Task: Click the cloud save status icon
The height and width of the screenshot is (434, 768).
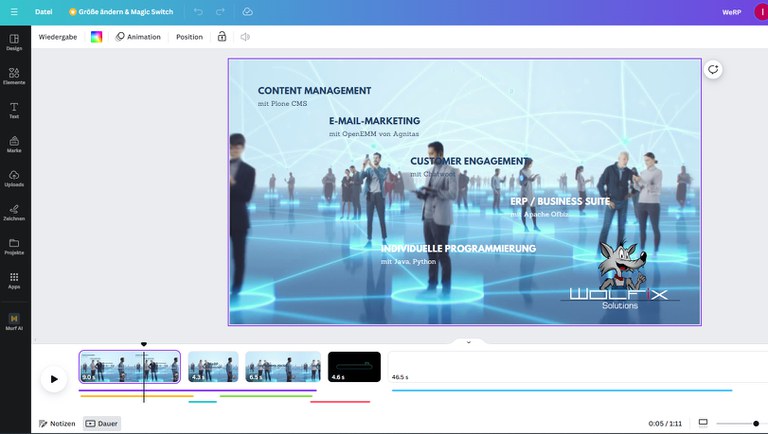Action: tap(247, 11)
